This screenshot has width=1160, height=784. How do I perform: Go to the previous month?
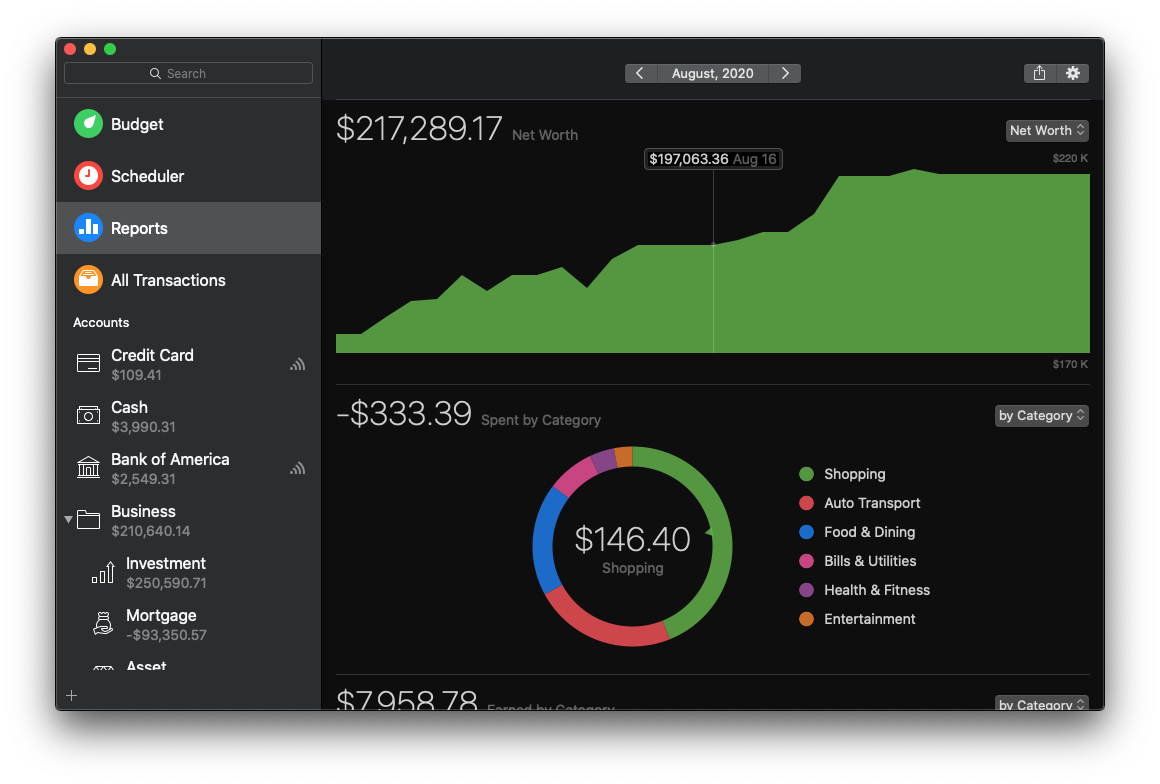[x=640, y=73]
